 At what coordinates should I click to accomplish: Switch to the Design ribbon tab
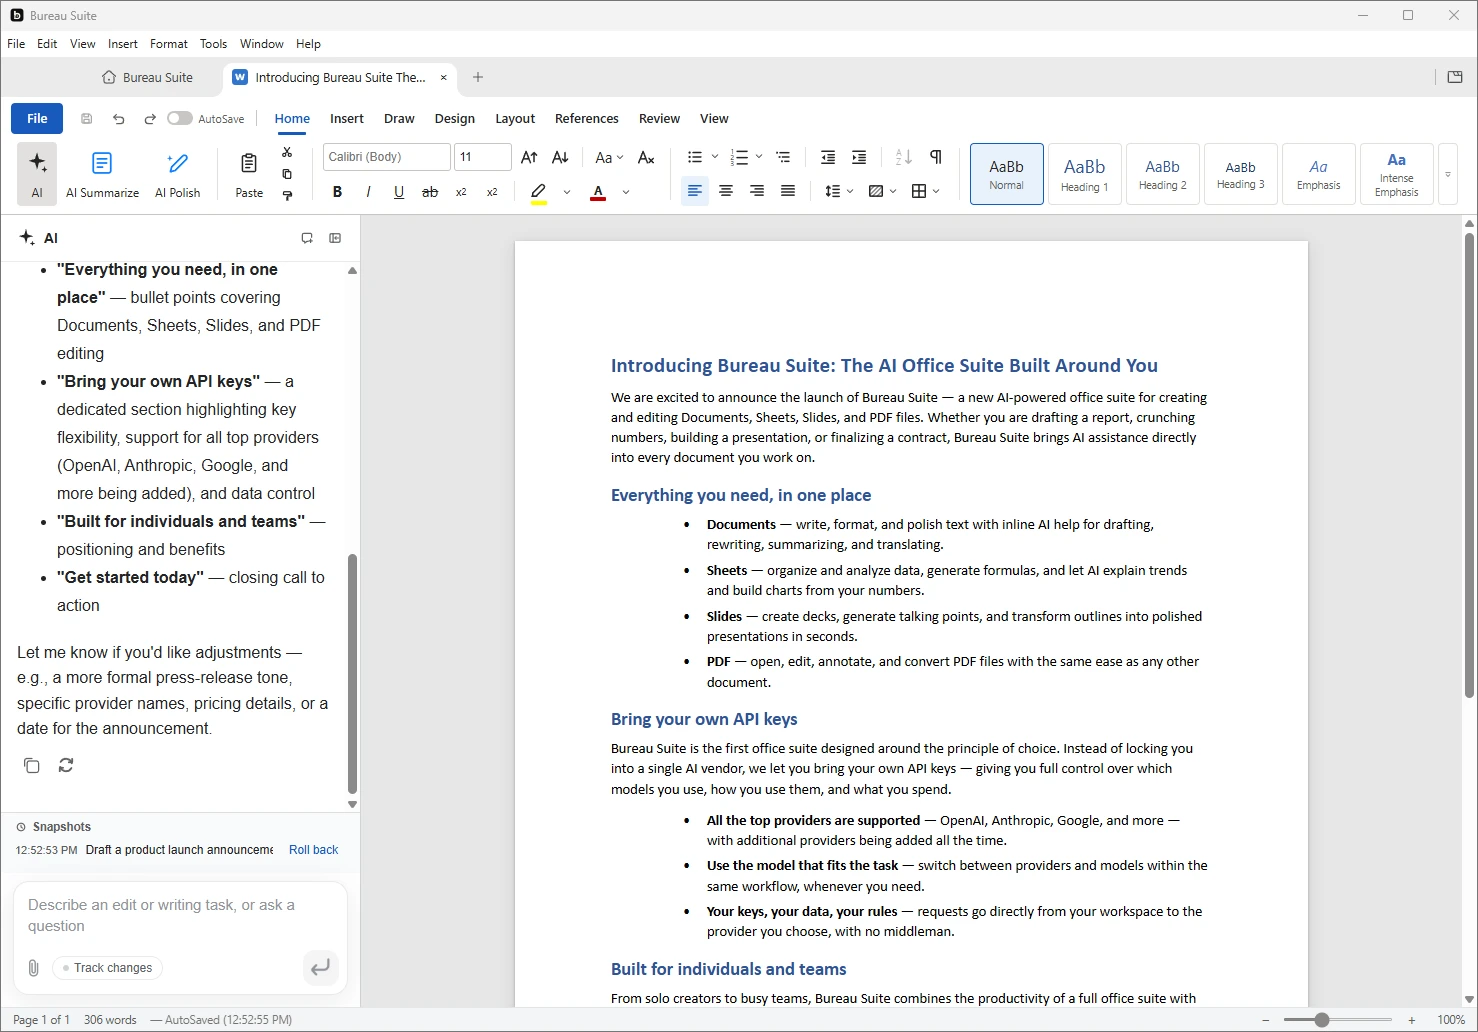click(x=455, y=118)
